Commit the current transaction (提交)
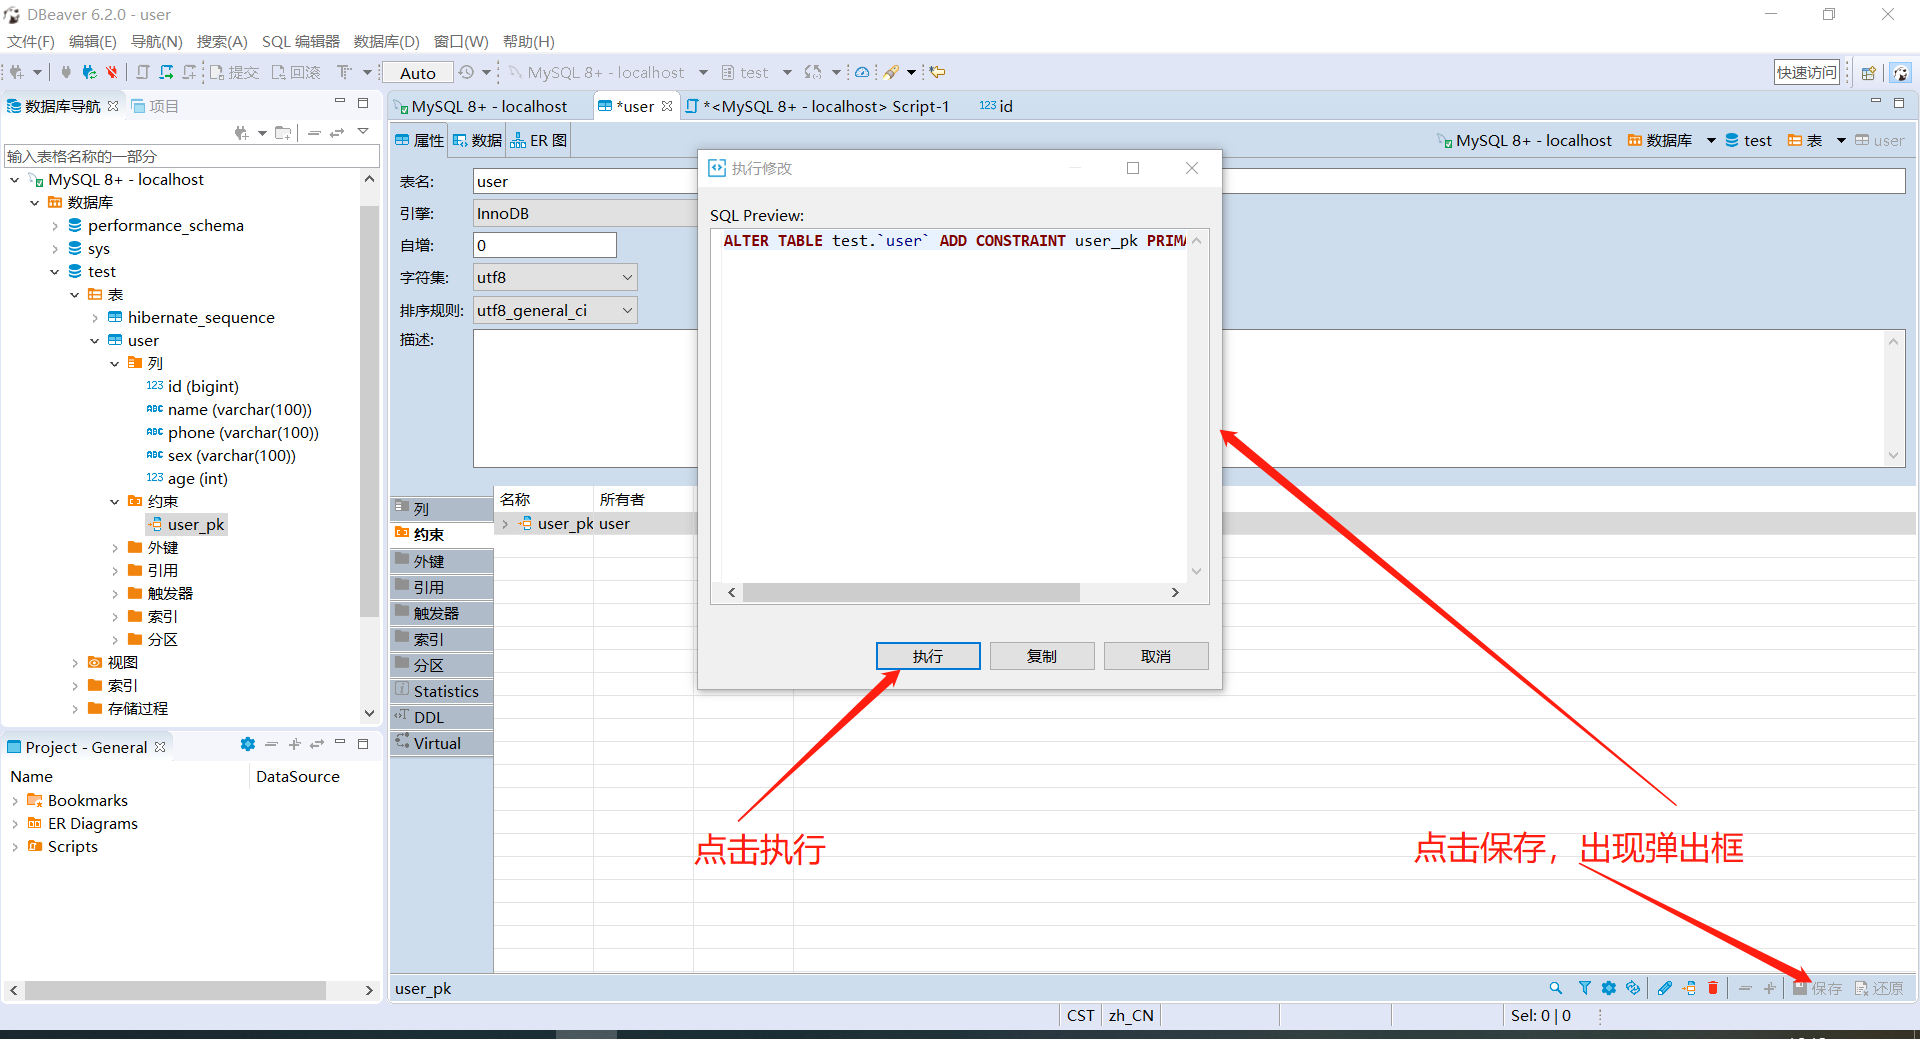Screen dimensions: 1920x1039 (x=234, y=71)
